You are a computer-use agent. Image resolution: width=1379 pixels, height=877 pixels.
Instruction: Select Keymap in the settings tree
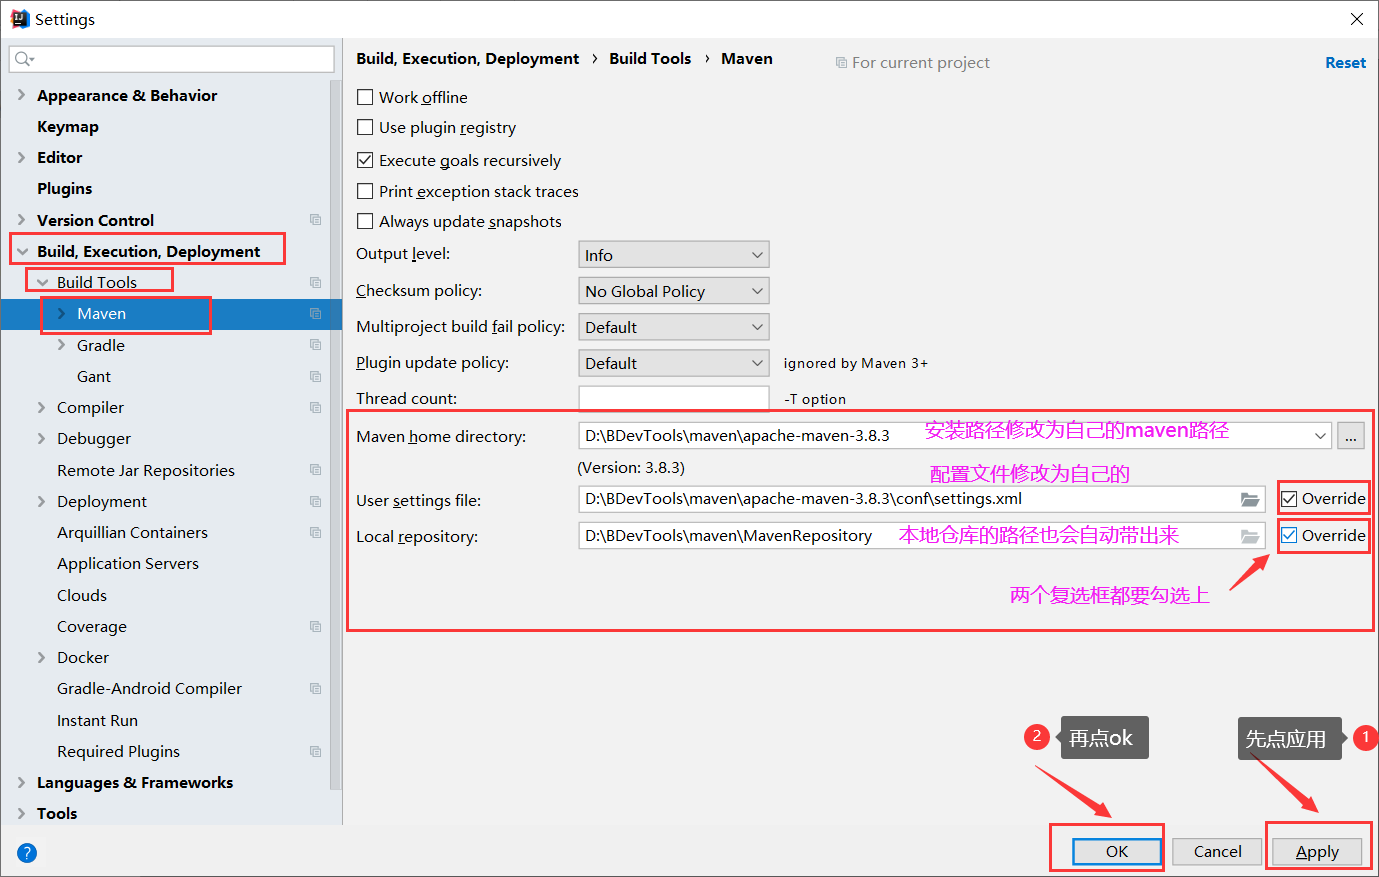[68, 126]
